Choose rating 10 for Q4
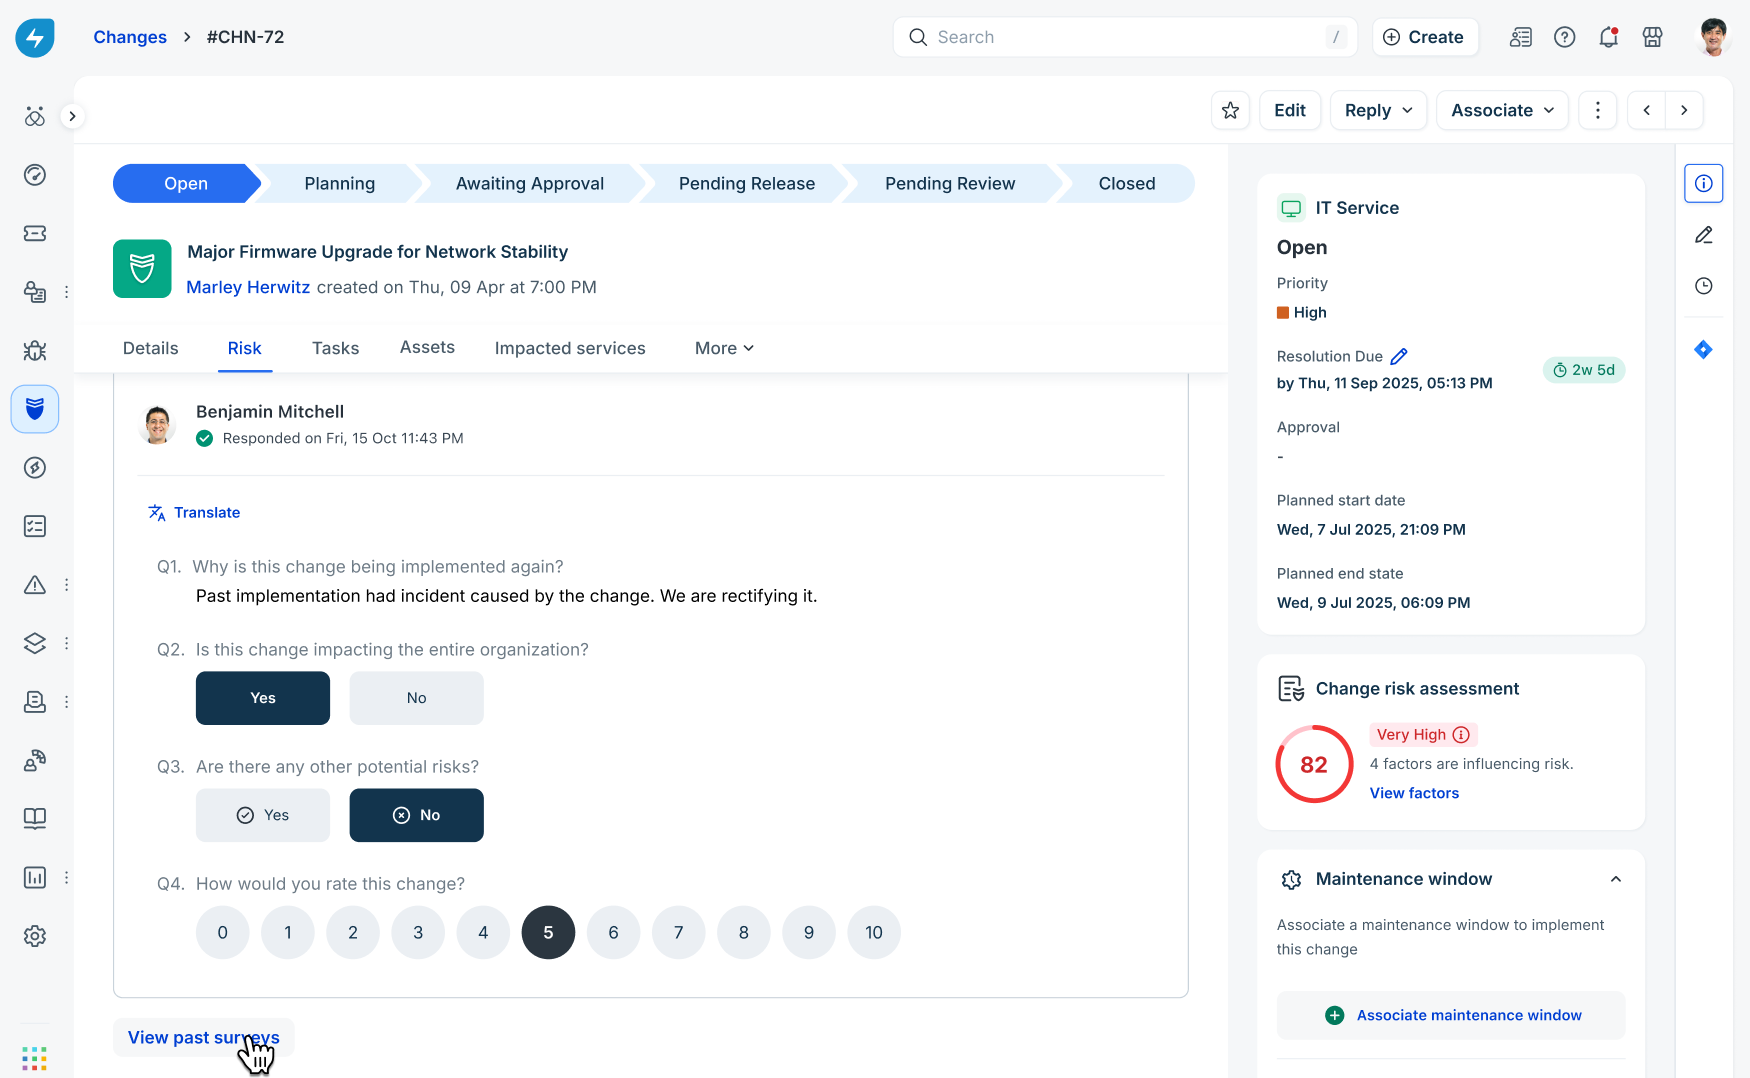This screenshot has width=1750, height=1078. (x=874, y=932)
